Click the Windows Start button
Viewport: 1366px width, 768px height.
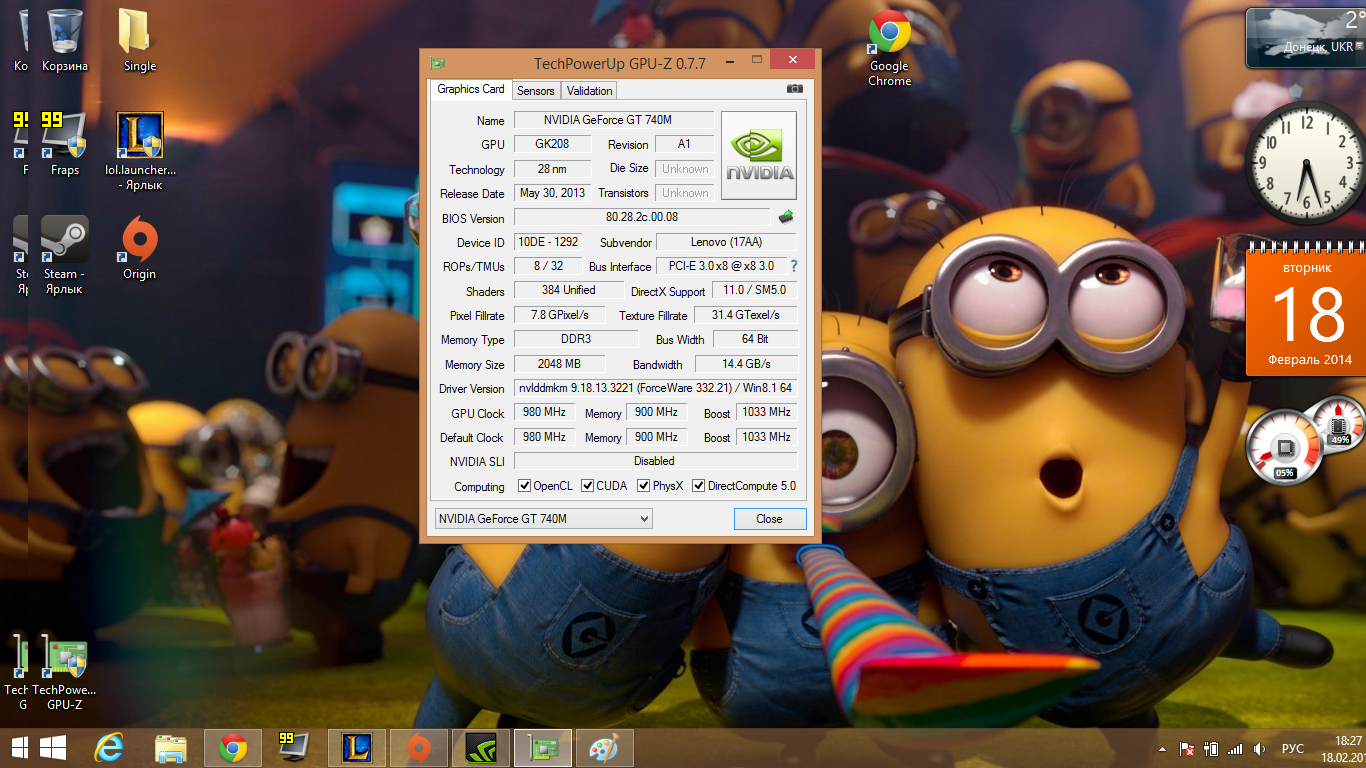[x=52, y=748]
